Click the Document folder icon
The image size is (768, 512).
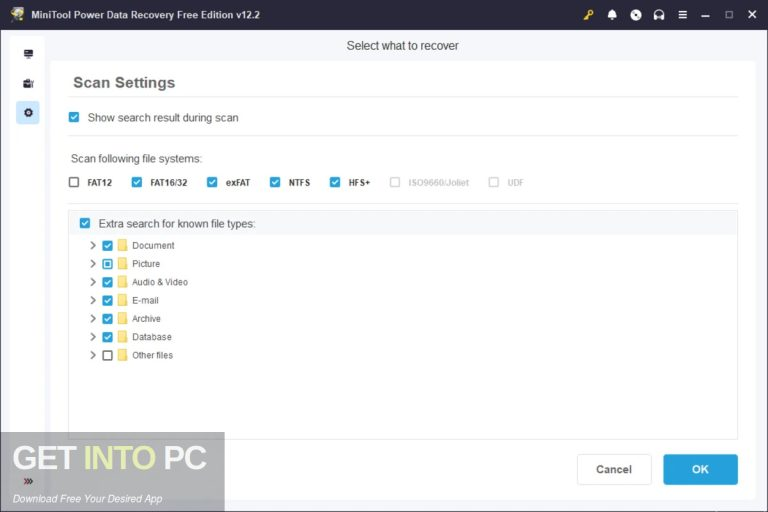tap(122, 245)
